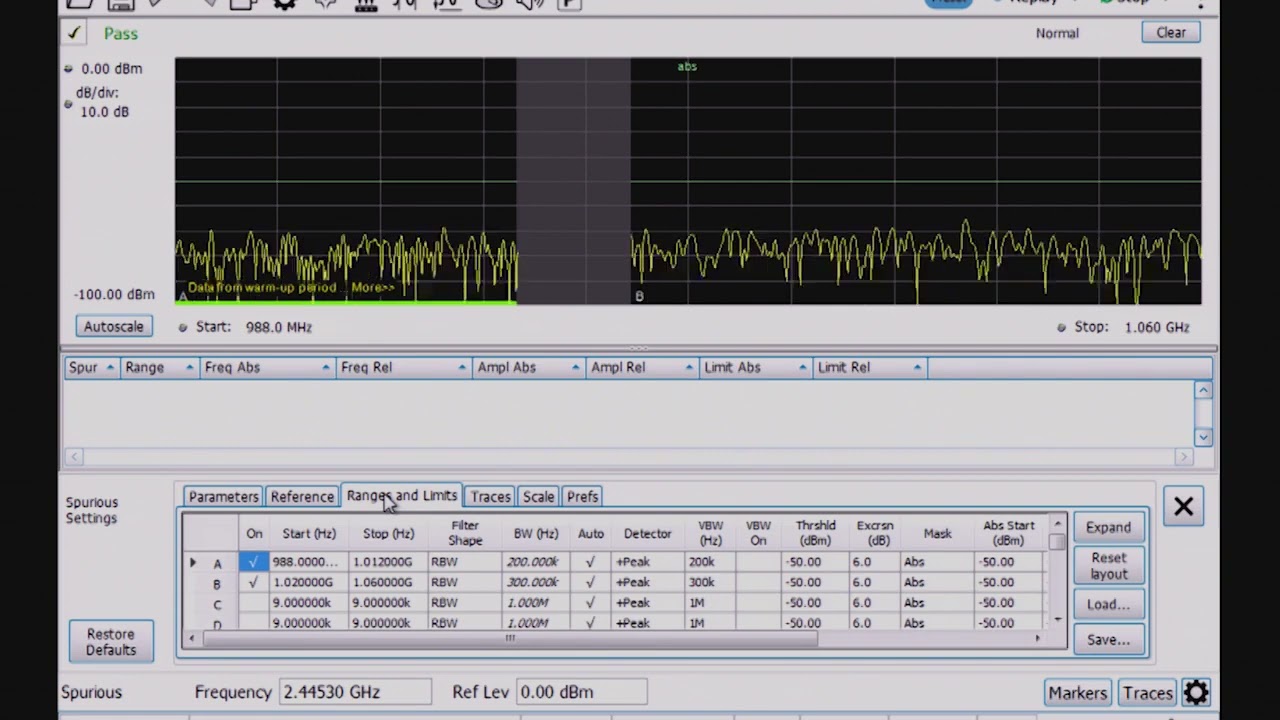Select the RBW filter shape cell of range C
The width and height of the screenshot is (1280, 720).
click(463, 603)
